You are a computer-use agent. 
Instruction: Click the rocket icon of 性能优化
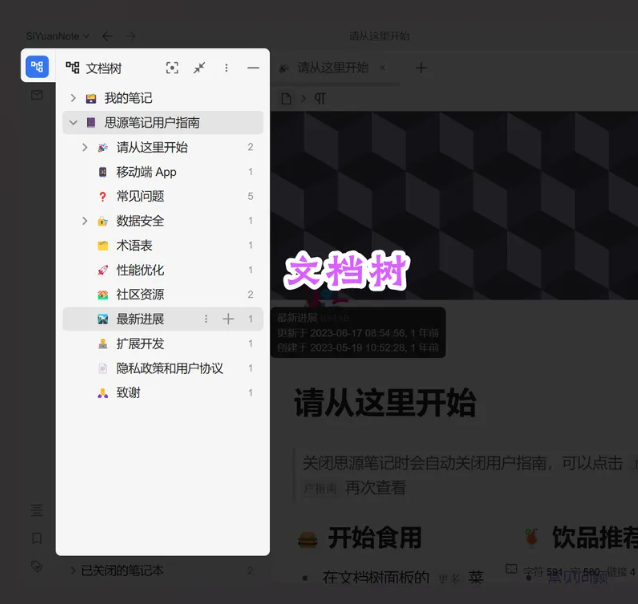coord(103,270)
